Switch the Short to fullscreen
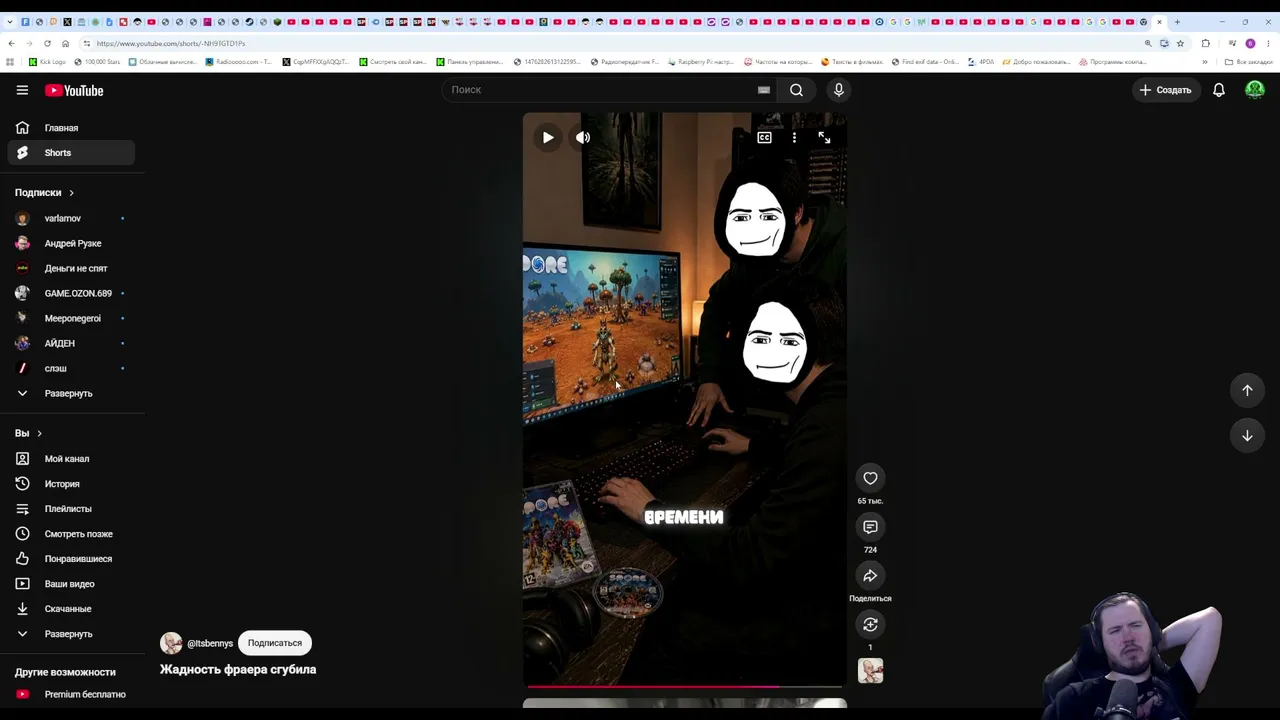This screenshot has height=720, width=1280. [x=824, y=138]
